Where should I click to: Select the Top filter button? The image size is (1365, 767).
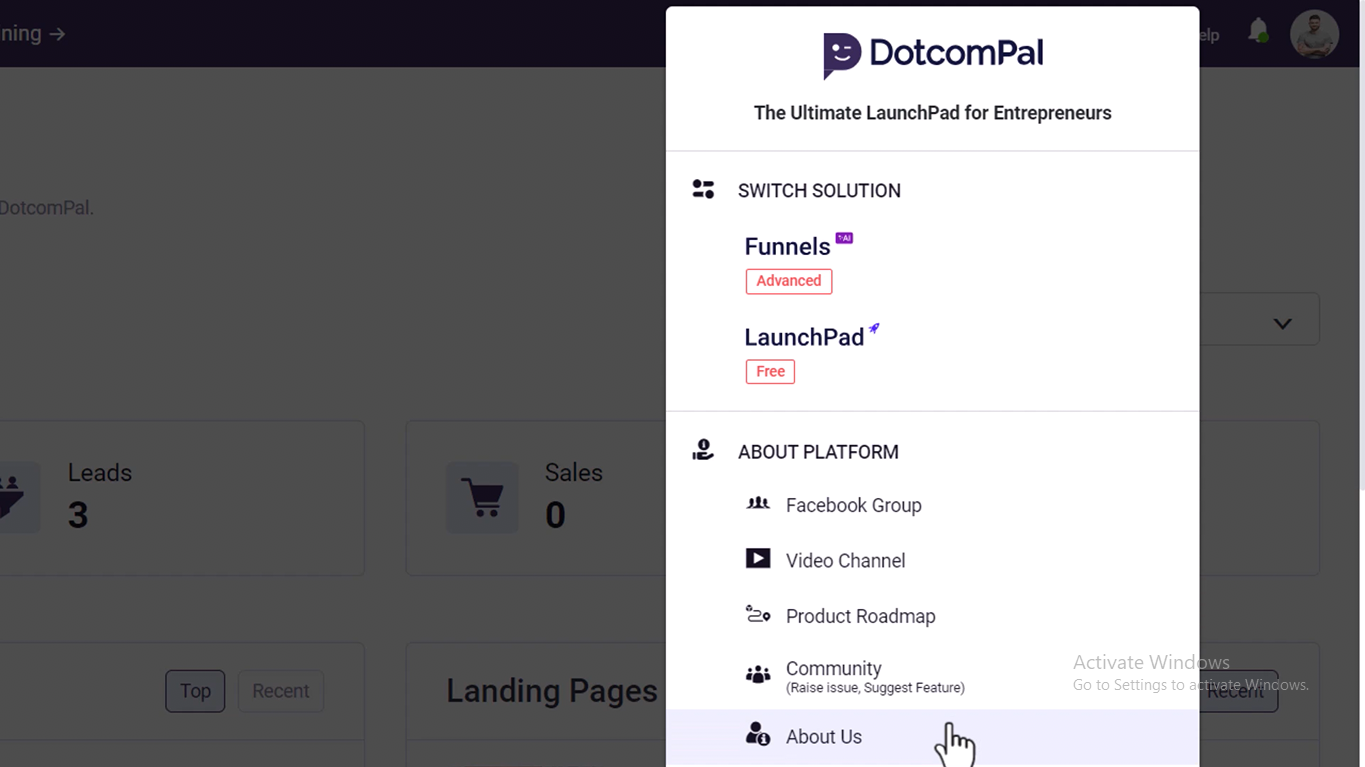tap(195, 691)
